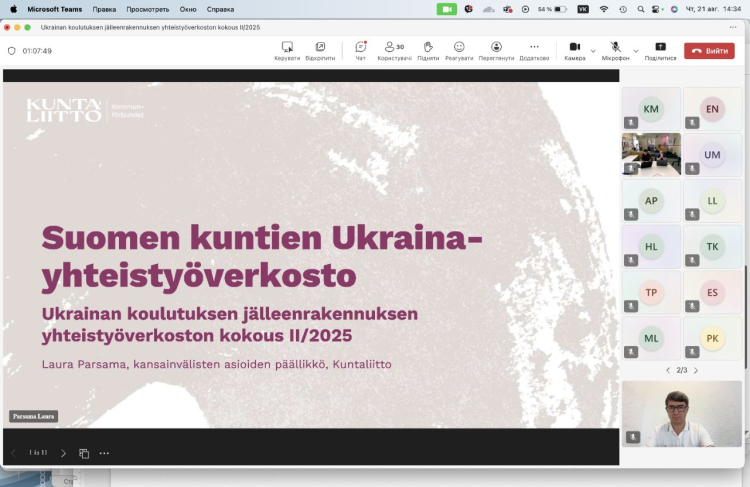Select the live video participant thumbnail
The height and width of the screenshot is (487, 750).
click(651, 154)
